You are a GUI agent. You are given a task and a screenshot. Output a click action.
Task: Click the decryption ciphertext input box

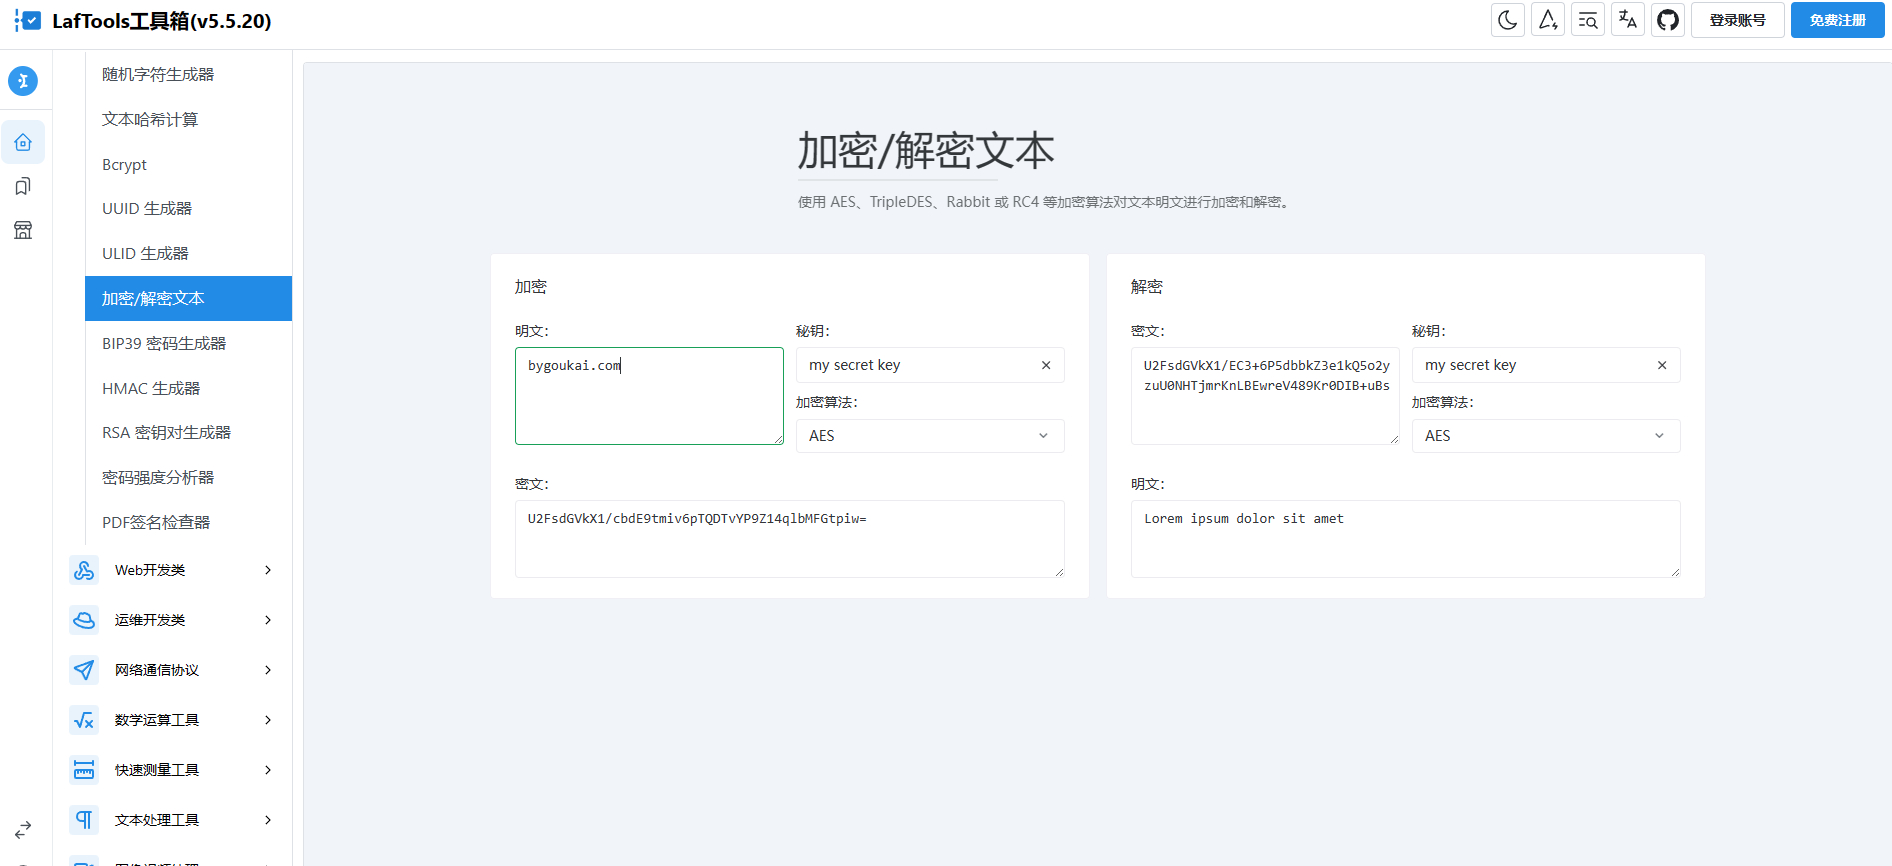(x=1264, y=396)
